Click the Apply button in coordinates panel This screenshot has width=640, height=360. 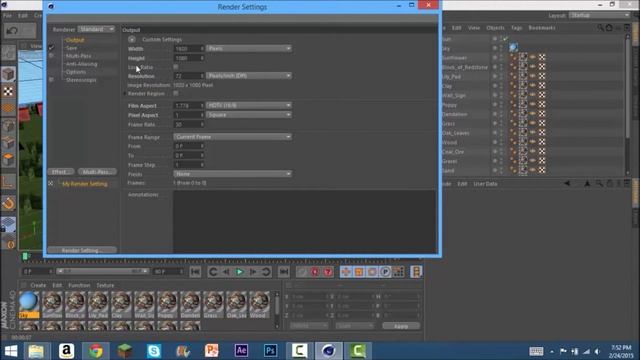pos(401,326)
